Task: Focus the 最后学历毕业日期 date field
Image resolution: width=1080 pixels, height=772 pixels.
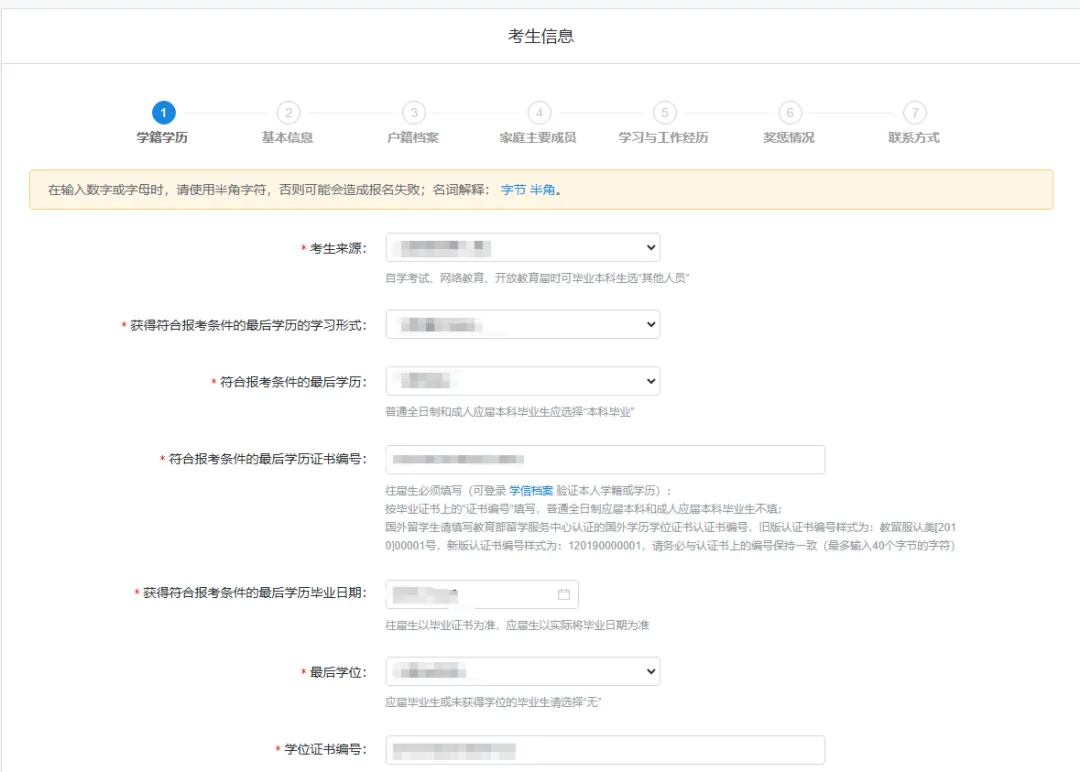Action: (x=482, y=594)
